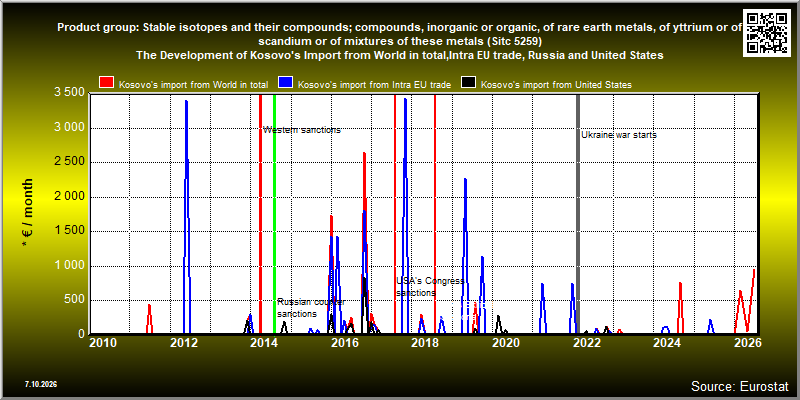Click the black legend swatch for United States

click(x=468, y=83)
